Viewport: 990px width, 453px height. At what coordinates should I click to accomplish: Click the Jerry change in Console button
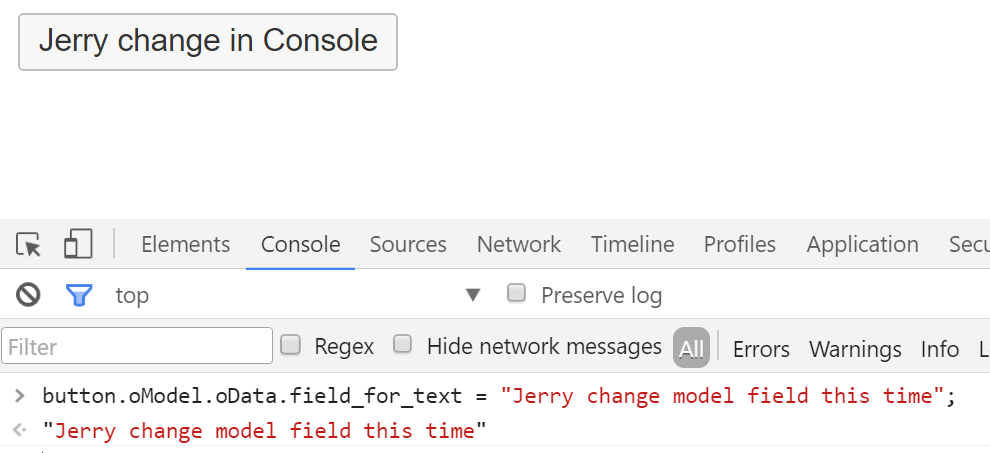point(208,42)
